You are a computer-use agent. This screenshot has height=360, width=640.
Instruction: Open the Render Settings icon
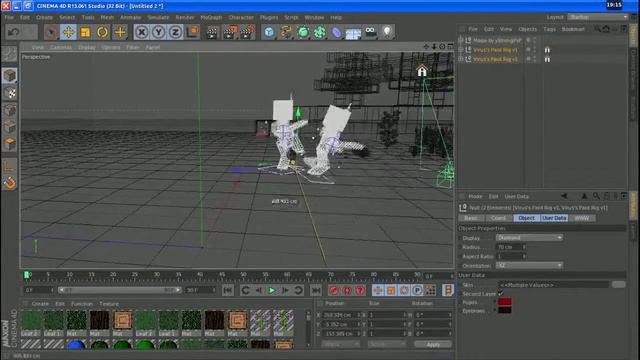coord(247,32)
